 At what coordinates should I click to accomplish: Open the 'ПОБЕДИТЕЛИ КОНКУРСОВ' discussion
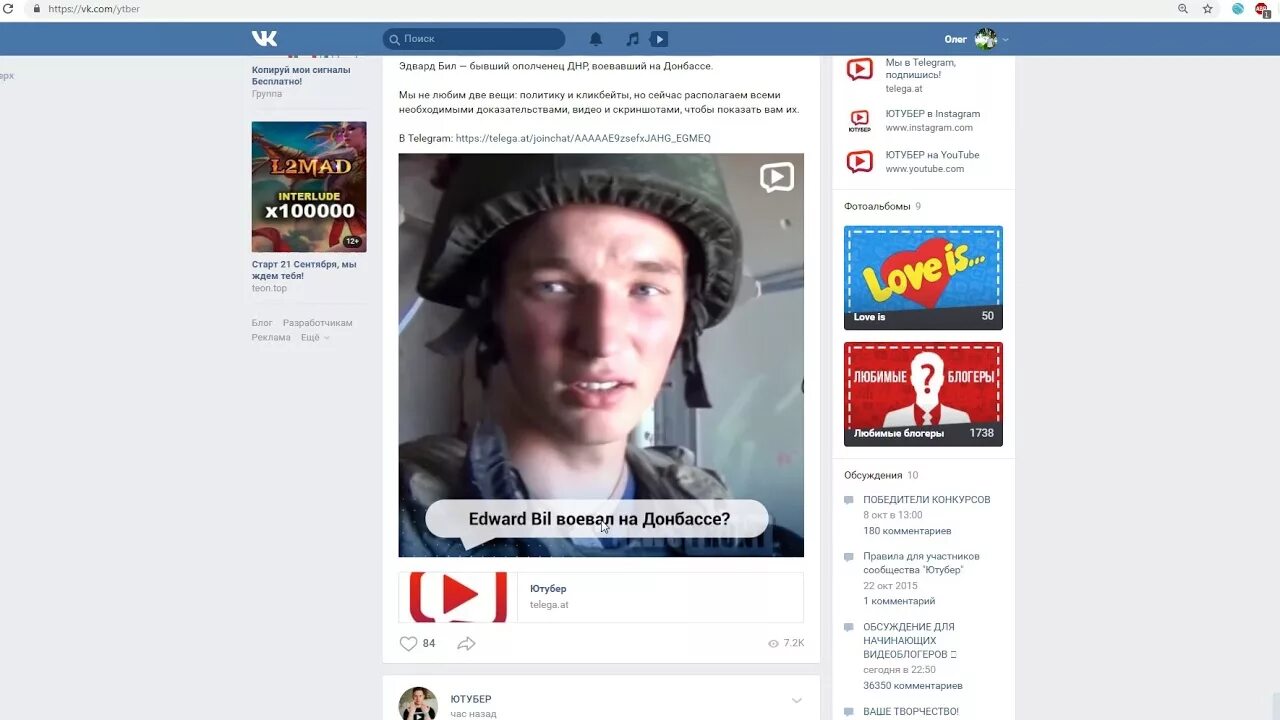(x=925, y=498)
